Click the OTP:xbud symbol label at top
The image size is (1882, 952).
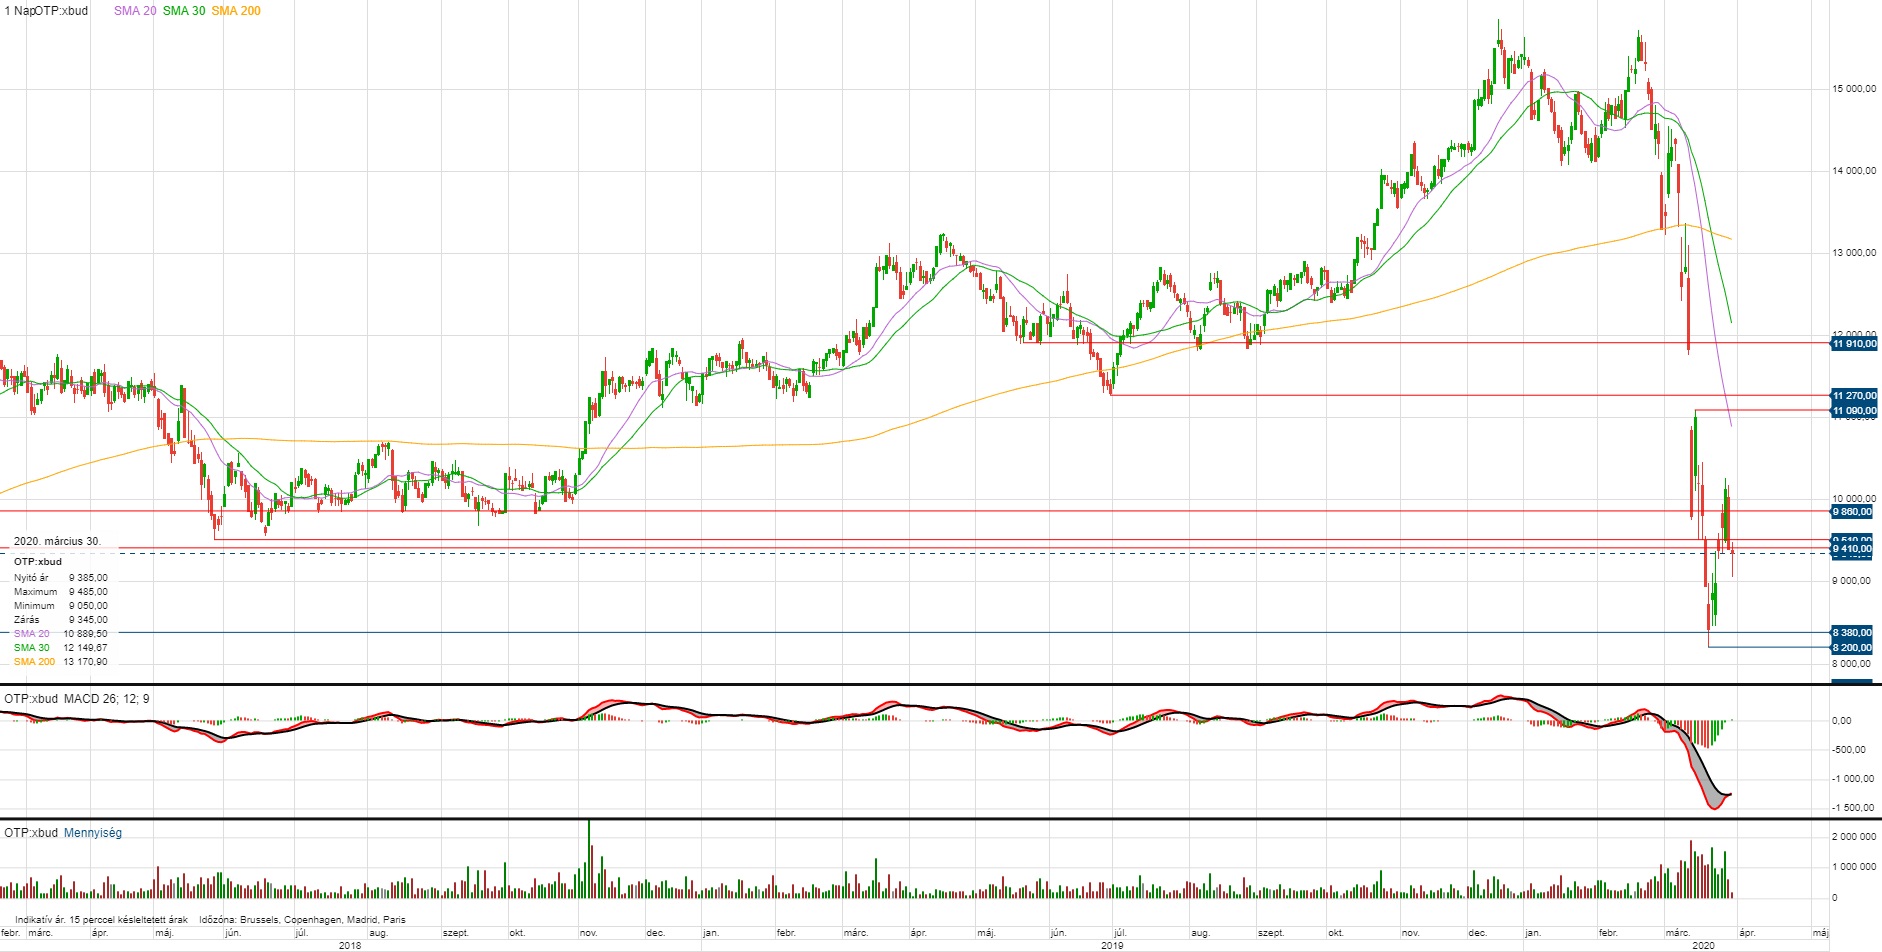61,11
